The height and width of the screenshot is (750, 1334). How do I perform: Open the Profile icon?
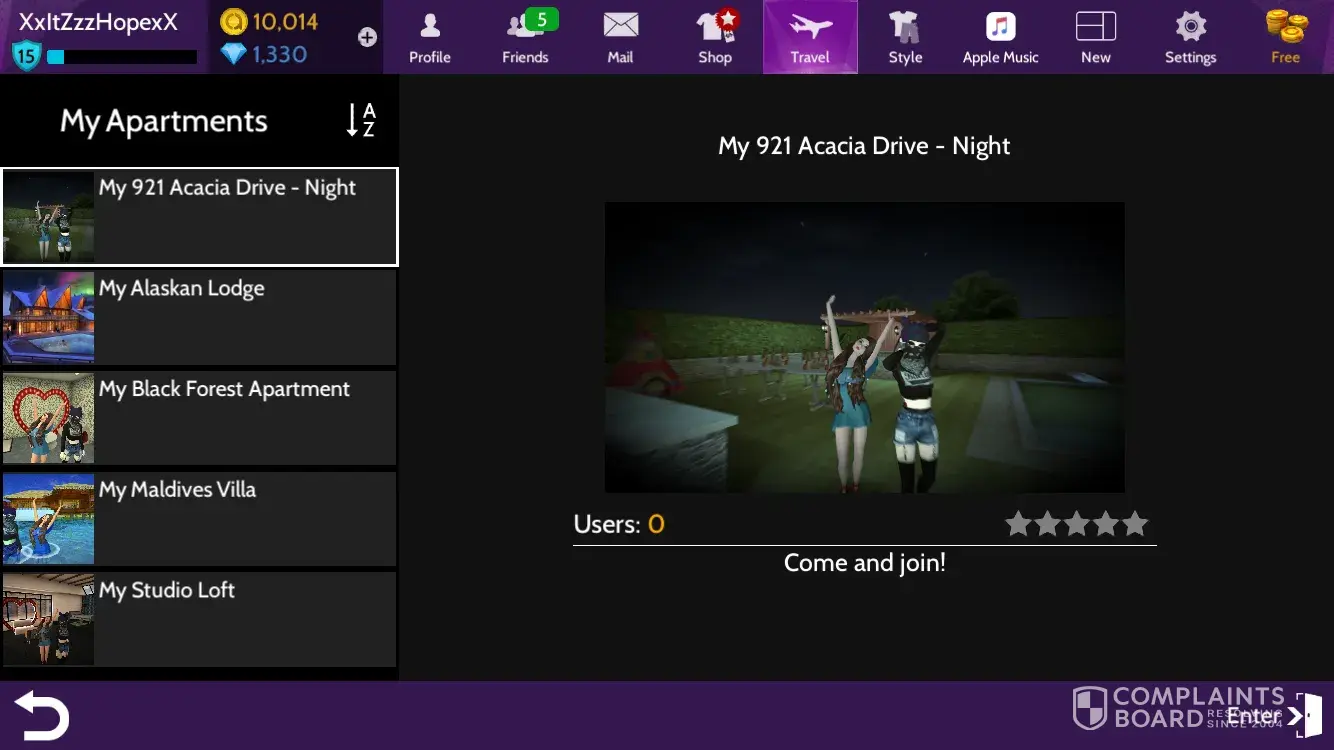(x=429, y=37)
